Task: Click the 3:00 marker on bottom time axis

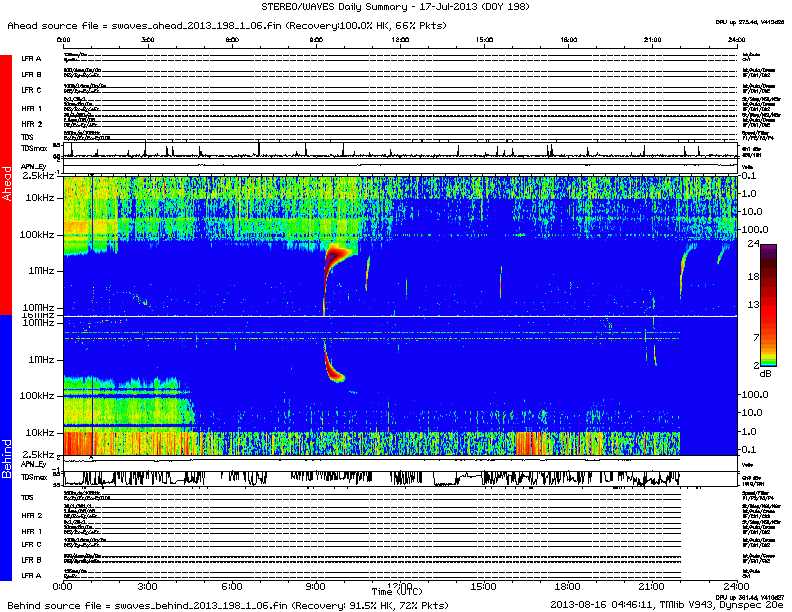Action: point(147,585)
